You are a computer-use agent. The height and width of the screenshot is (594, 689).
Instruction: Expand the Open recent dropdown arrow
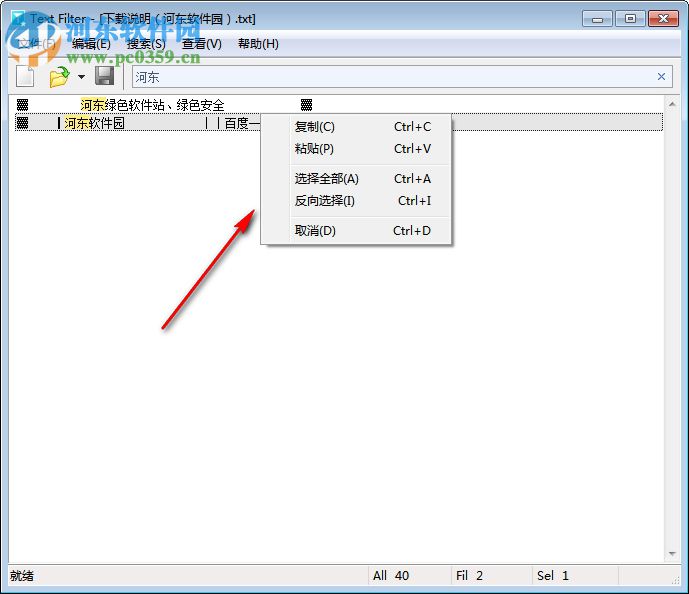click(x=81, y=77)
